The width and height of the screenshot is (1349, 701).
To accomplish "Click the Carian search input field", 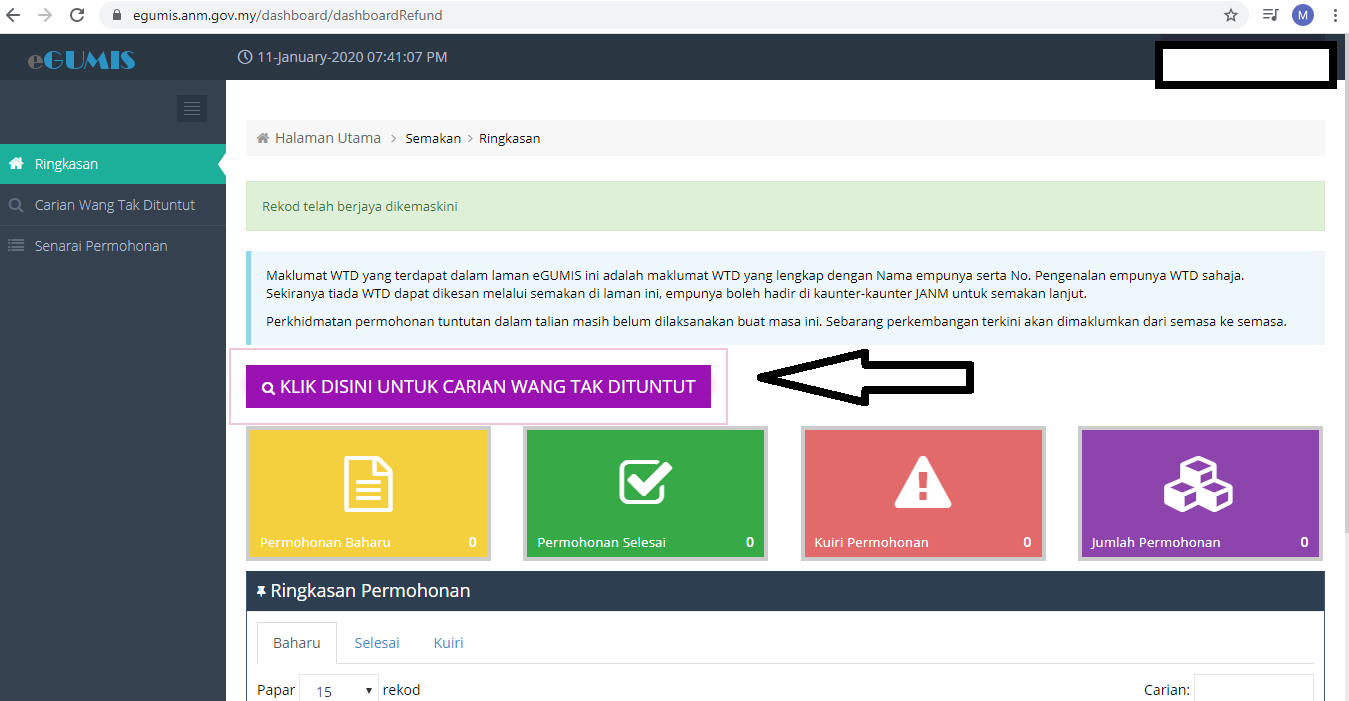I will pyautogui.click(x=1253, y=689).
